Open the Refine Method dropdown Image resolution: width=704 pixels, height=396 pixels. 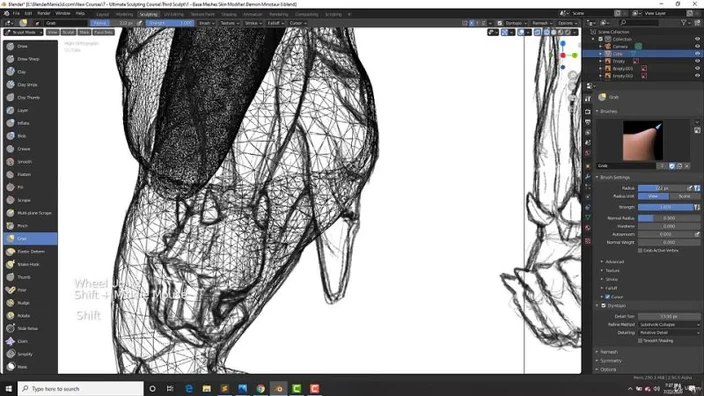pos(669,325)
